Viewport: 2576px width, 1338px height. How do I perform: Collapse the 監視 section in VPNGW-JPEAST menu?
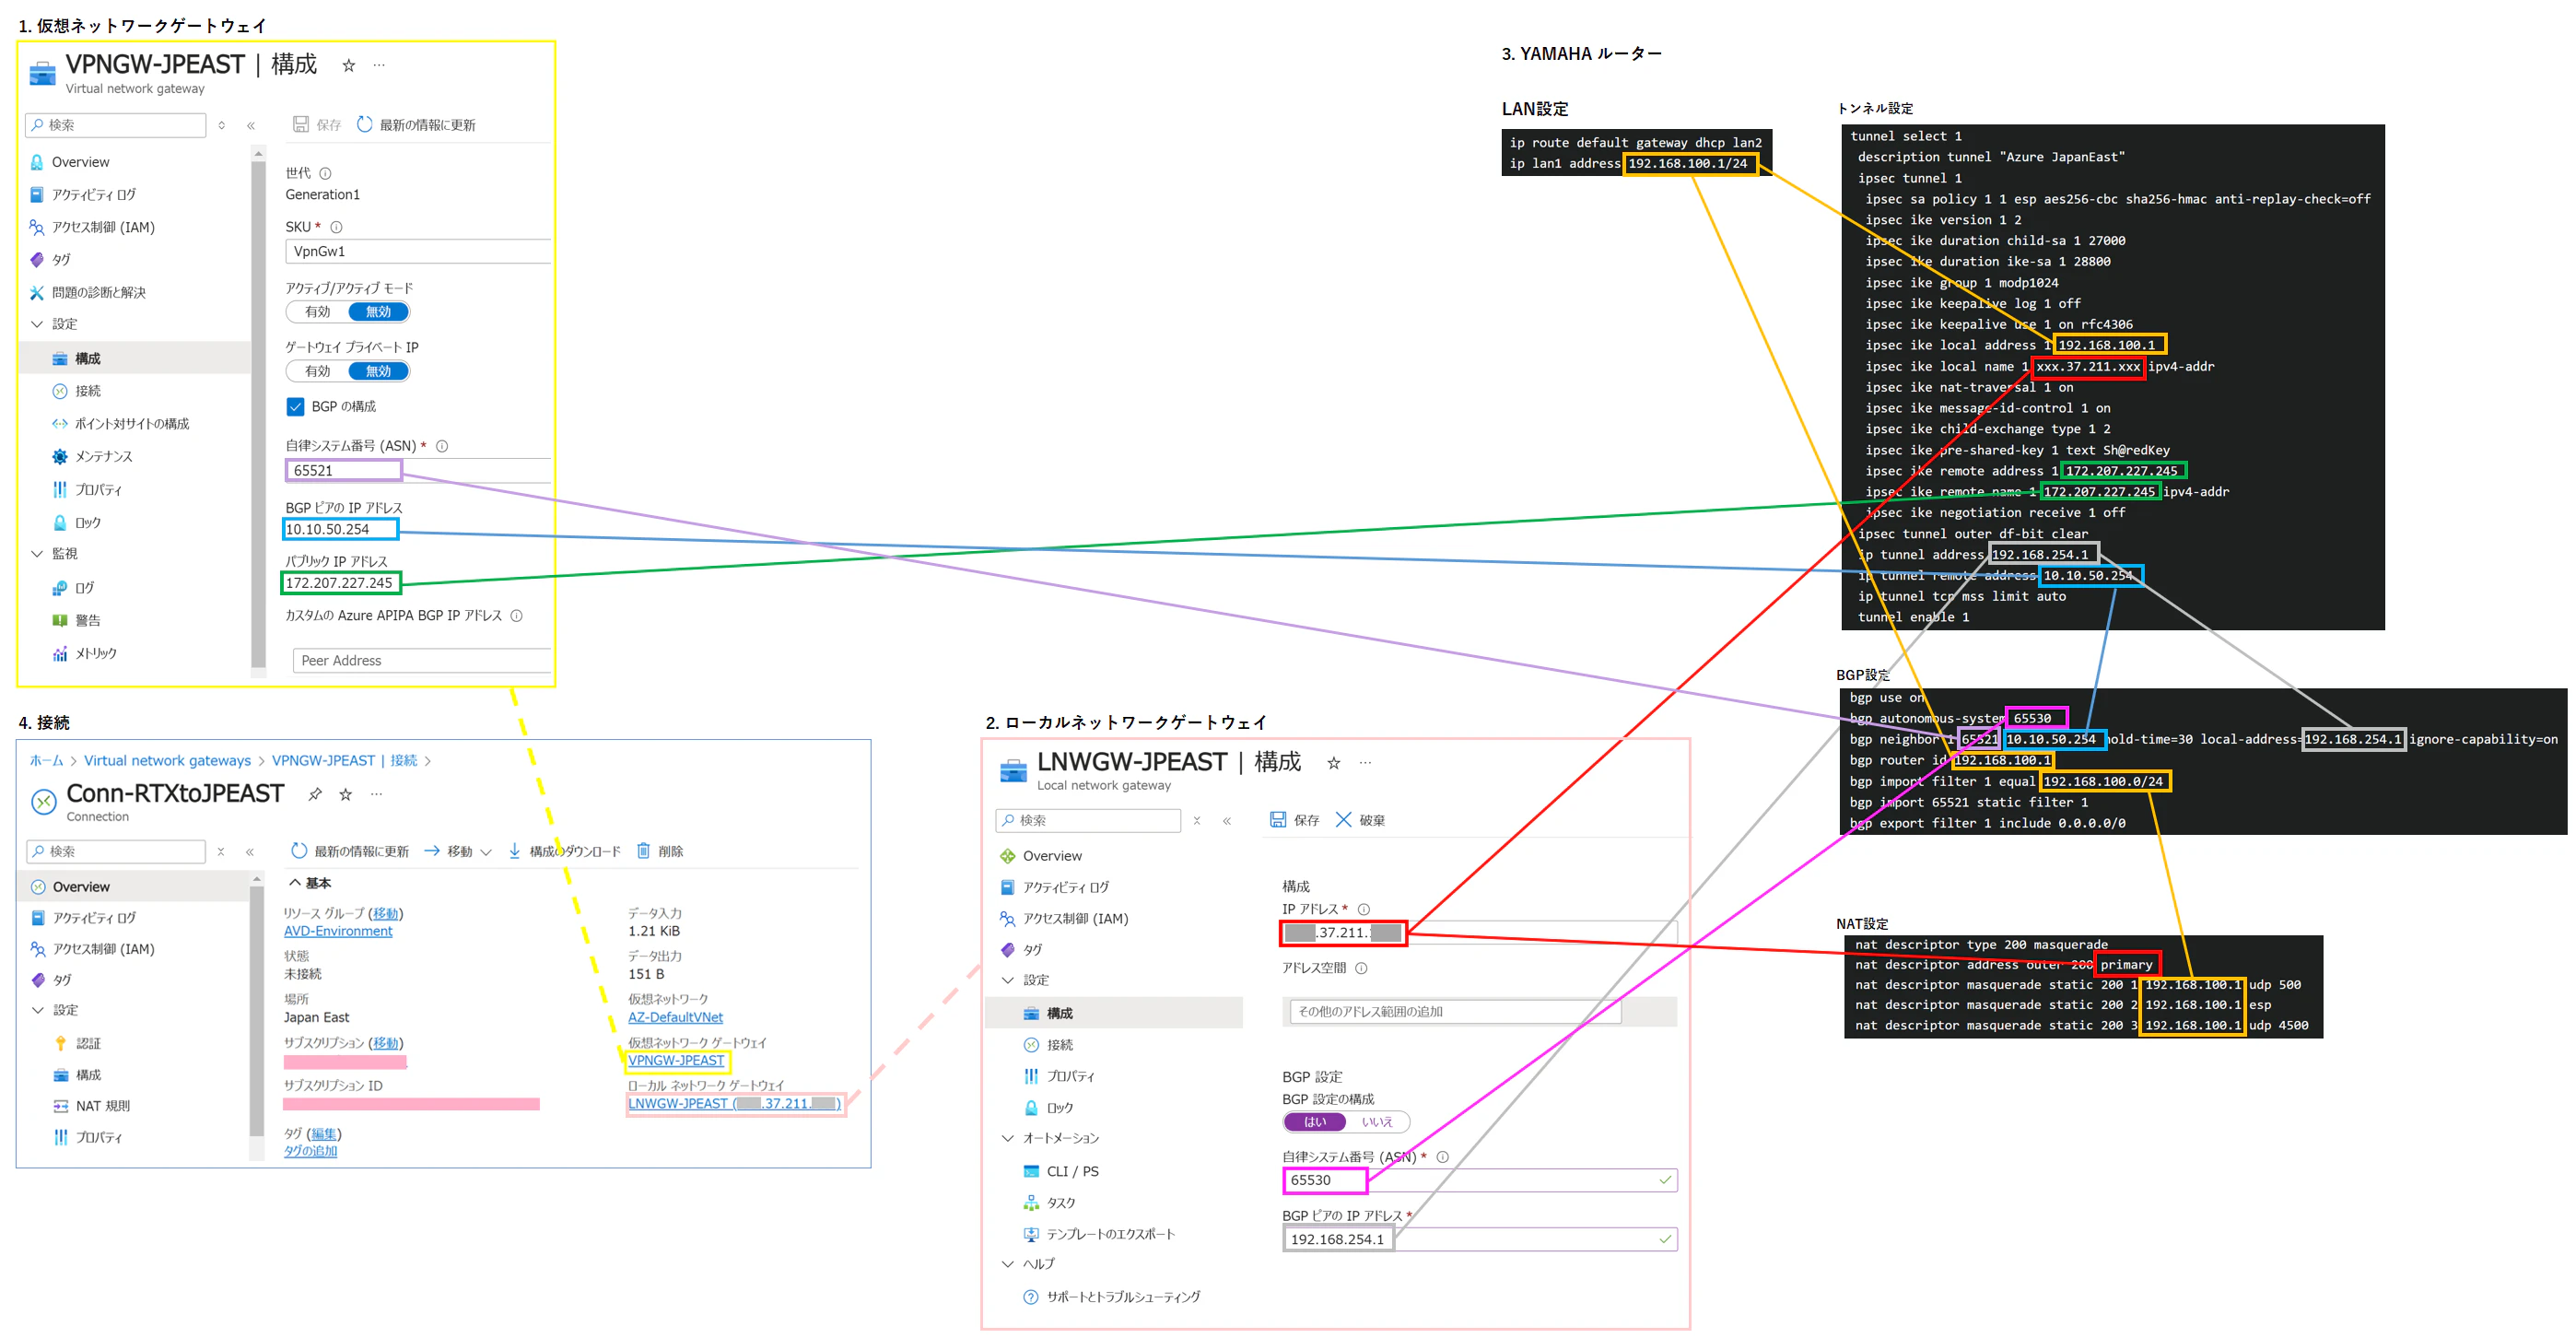(37, 553)
